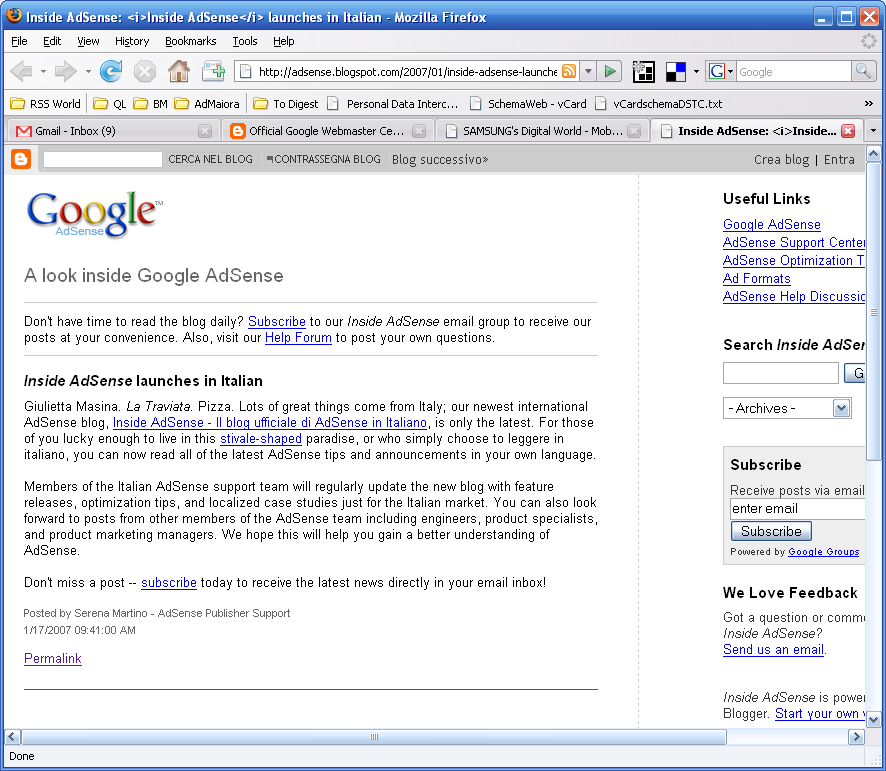
Task: Open the RSS World bookmarks folder
Action: 45,104
